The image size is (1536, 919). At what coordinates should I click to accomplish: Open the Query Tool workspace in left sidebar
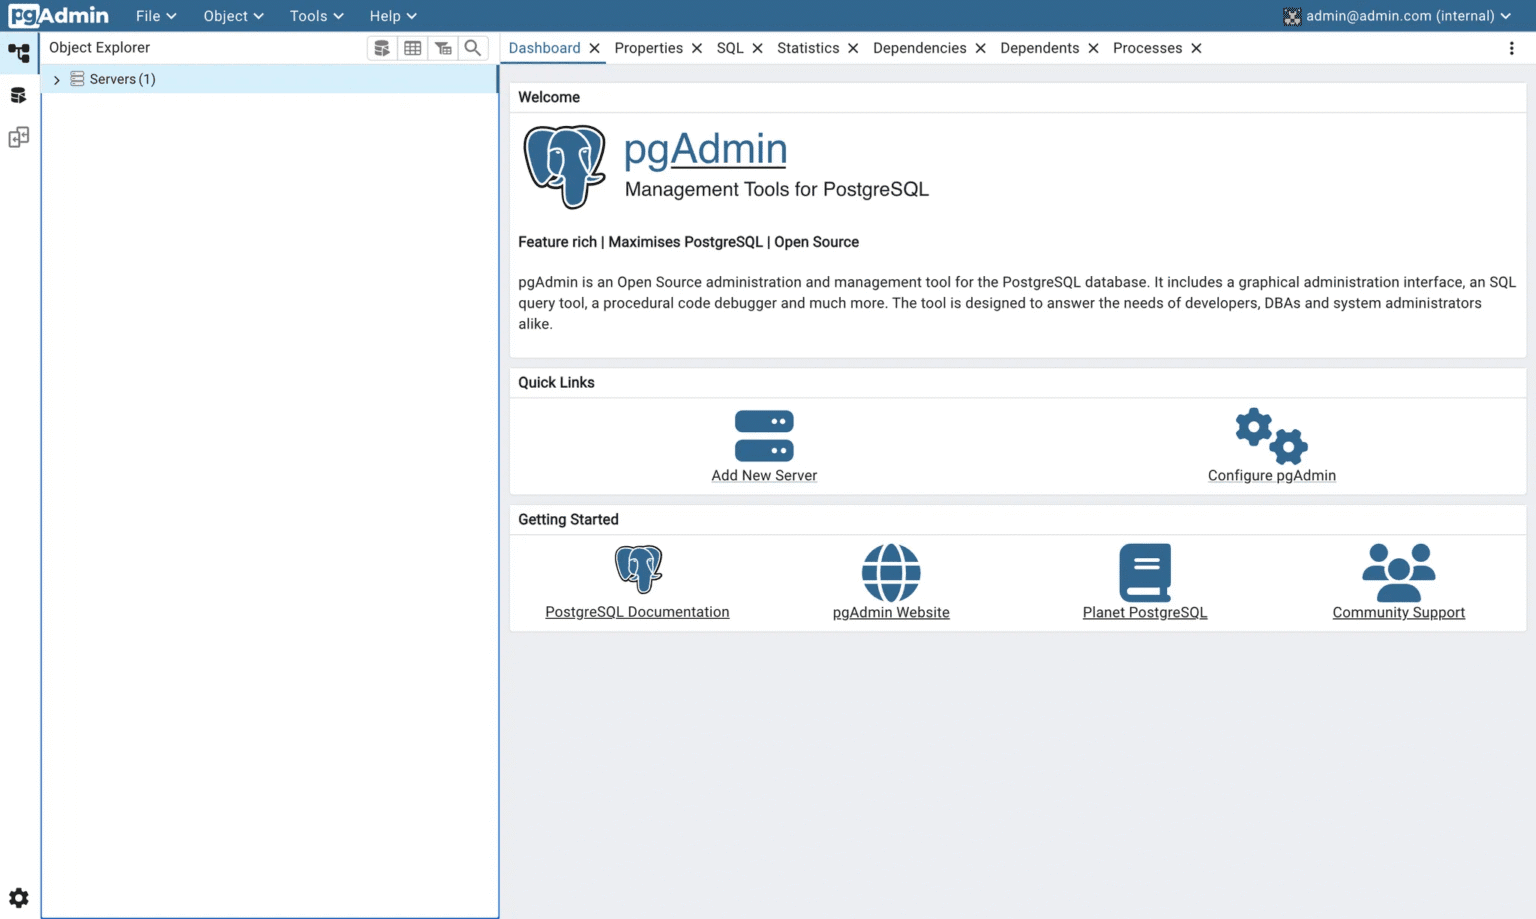(x=18, y=95)
